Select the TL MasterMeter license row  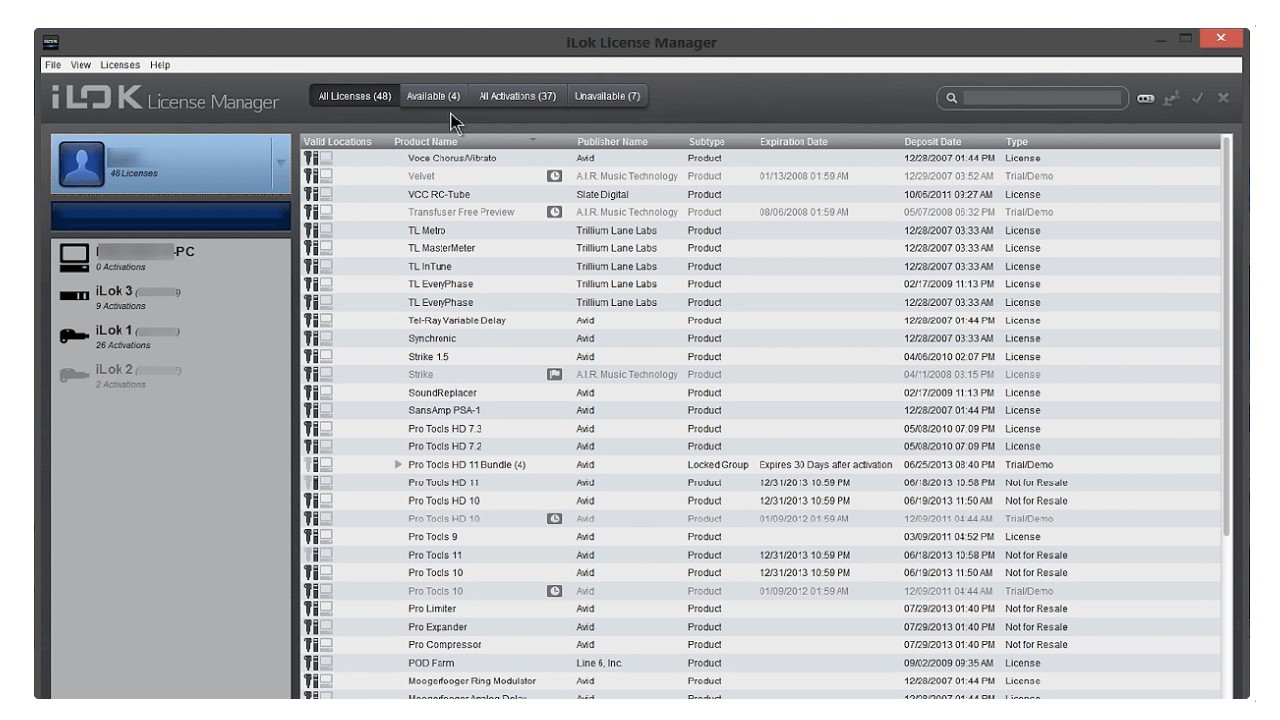click(760, 248)
